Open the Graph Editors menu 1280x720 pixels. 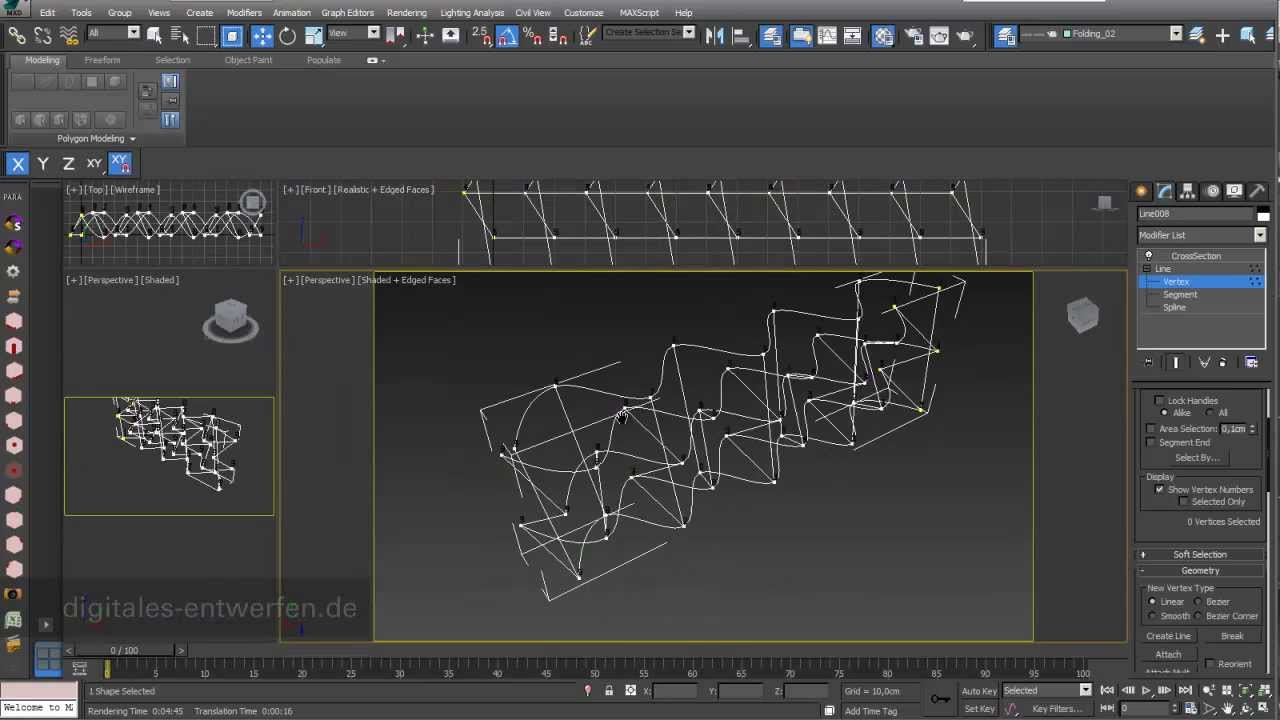click(x=348, y=13)
